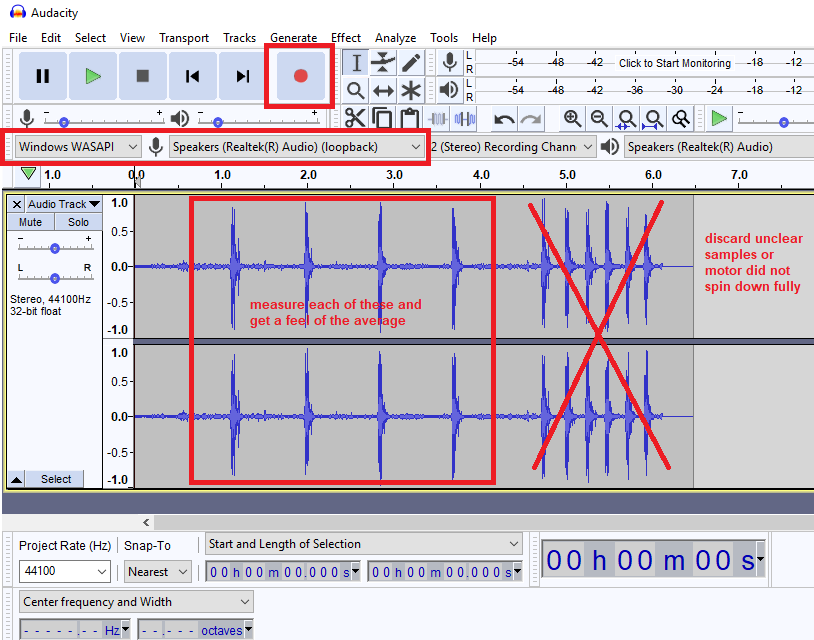Open the Project Rate 44100 dropdown
Viewport: 814px width, 640px height.
(65, 572)
